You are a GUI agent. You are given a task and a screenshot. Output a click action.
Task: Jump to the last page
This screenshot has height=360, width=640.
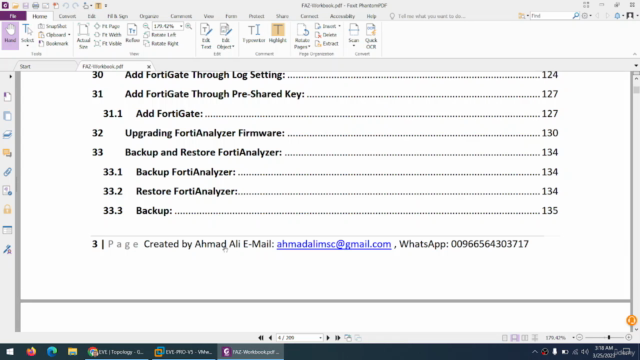coord(338,338)
